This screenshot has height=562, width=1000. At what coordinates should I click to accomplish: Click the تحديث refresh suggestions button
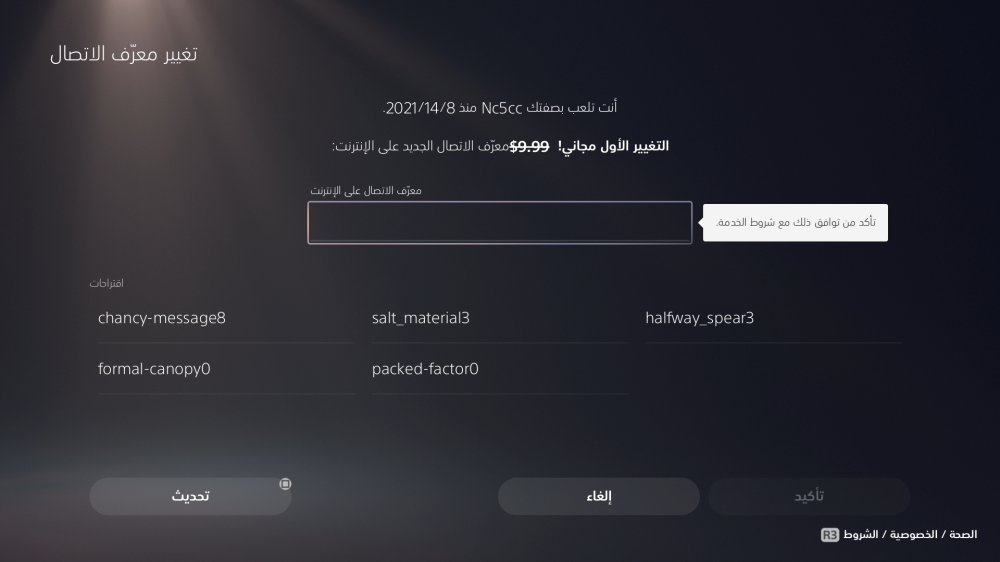click(191, 496)
